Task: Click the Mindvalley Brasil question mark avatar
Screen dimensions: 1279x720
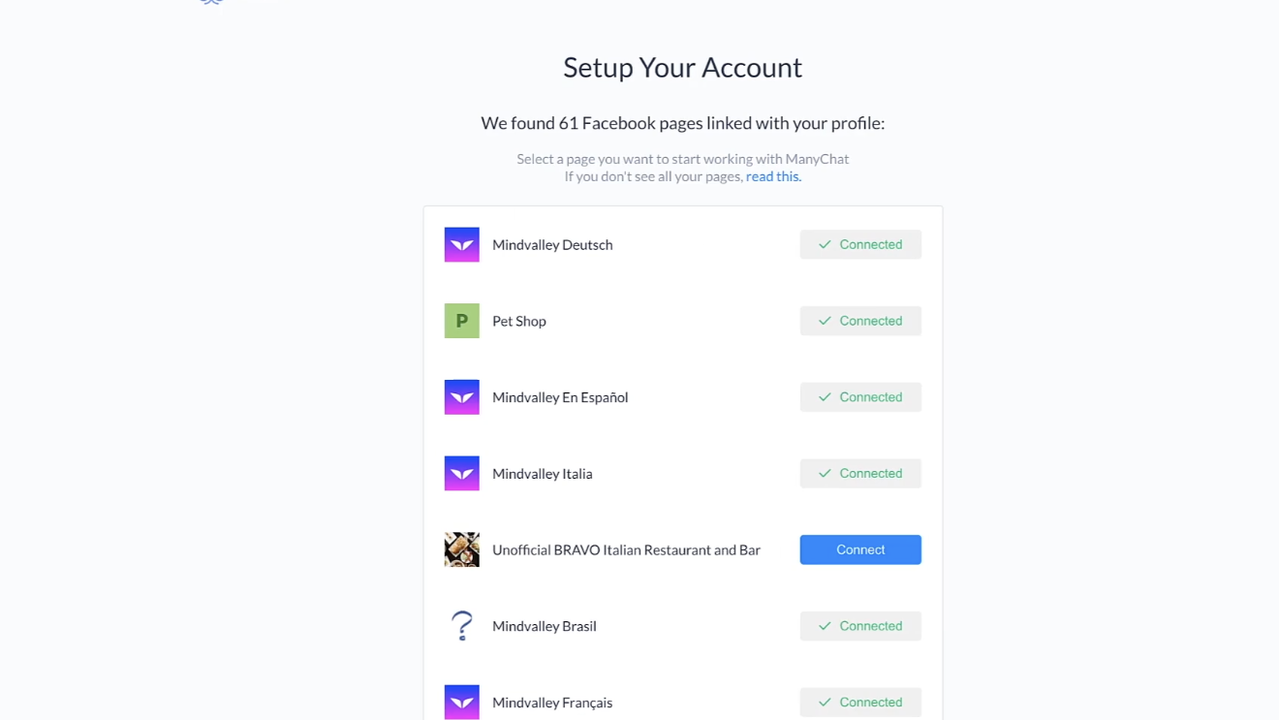Action: (x=461, y=625)
